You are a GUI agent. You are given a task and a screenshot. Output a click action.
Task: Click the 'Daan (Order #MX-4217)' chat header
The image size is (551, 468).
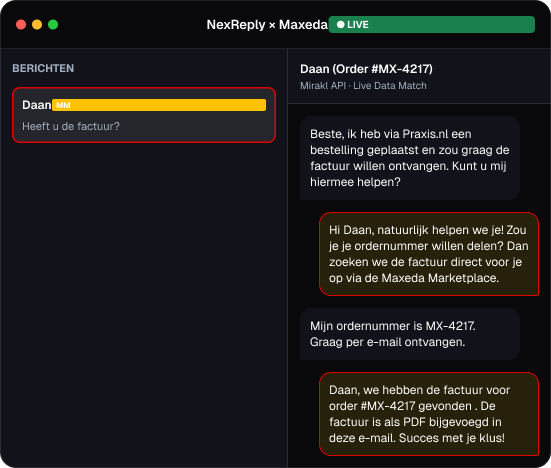(366, 69)
